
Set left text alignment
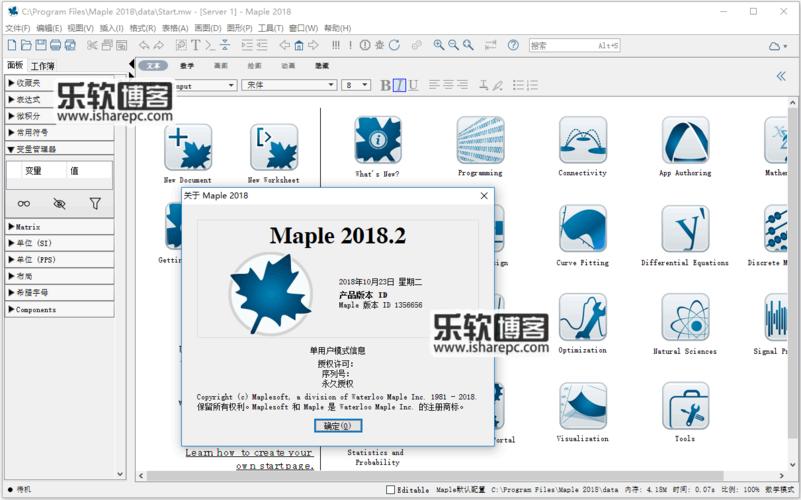coord(434,85)
